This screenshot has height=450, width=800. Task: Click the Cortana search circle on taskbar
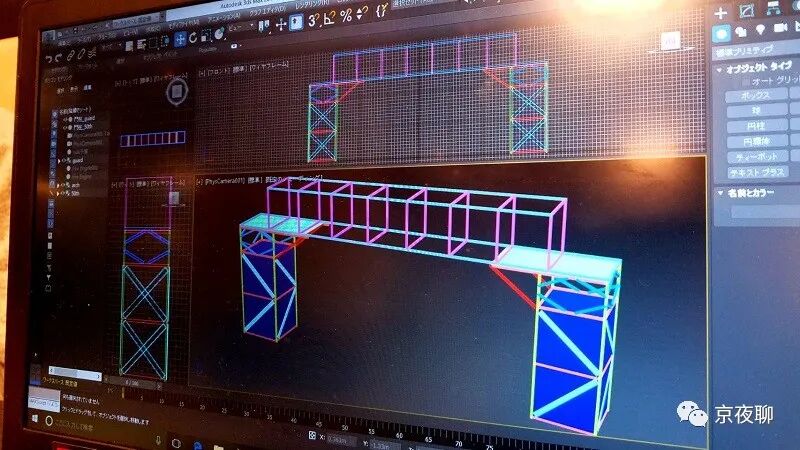(49, 421)
